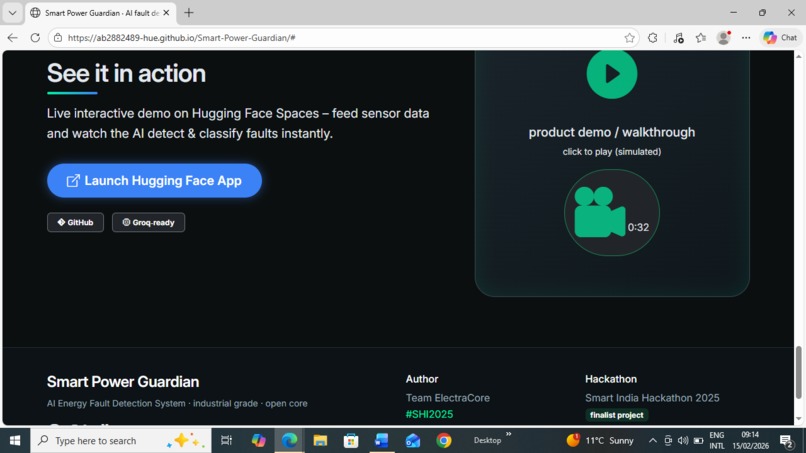Open File Explorer from taskbar
The image size is (806, 453).
pos(320,440)
